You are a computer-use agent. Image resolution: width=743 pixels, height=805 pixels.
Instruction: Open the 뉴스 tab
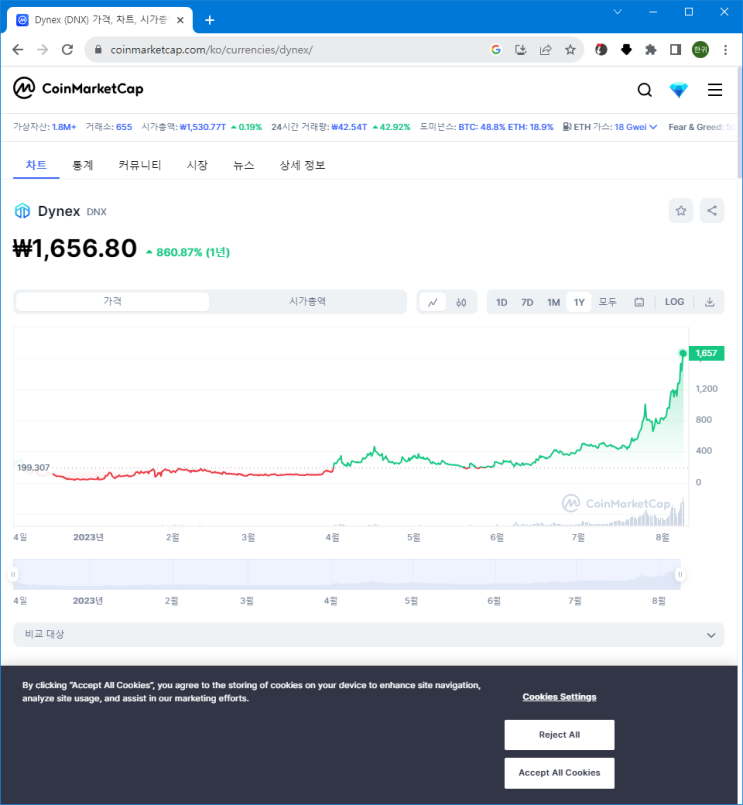[x=243, y=165]
